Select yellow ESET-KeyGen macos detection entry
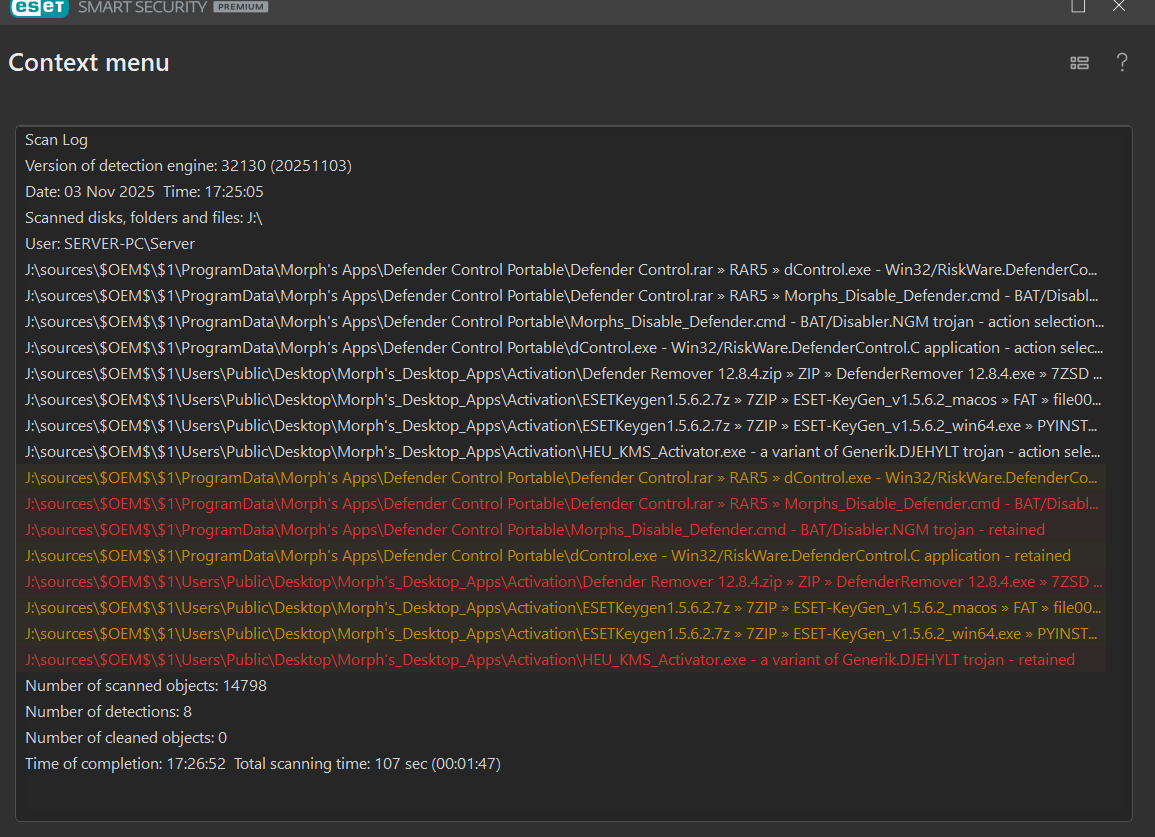The image size is (1155, 837). coord(564,608)
